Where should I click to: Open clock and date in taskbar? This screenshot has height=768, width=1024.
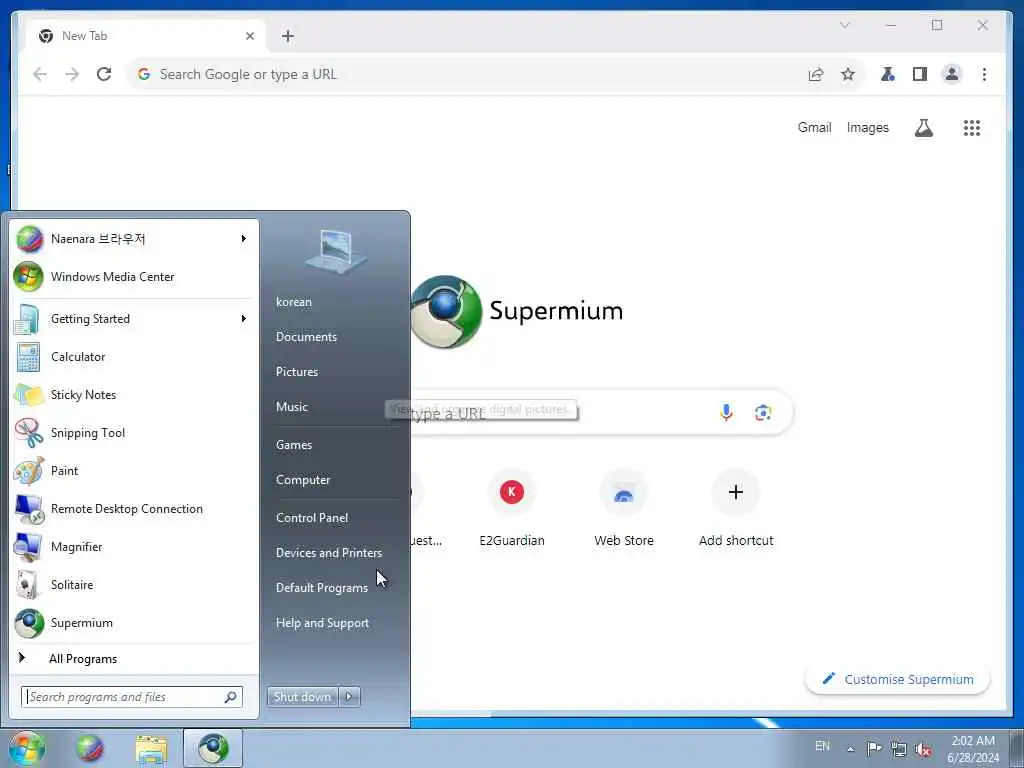[x=973, y=748]
